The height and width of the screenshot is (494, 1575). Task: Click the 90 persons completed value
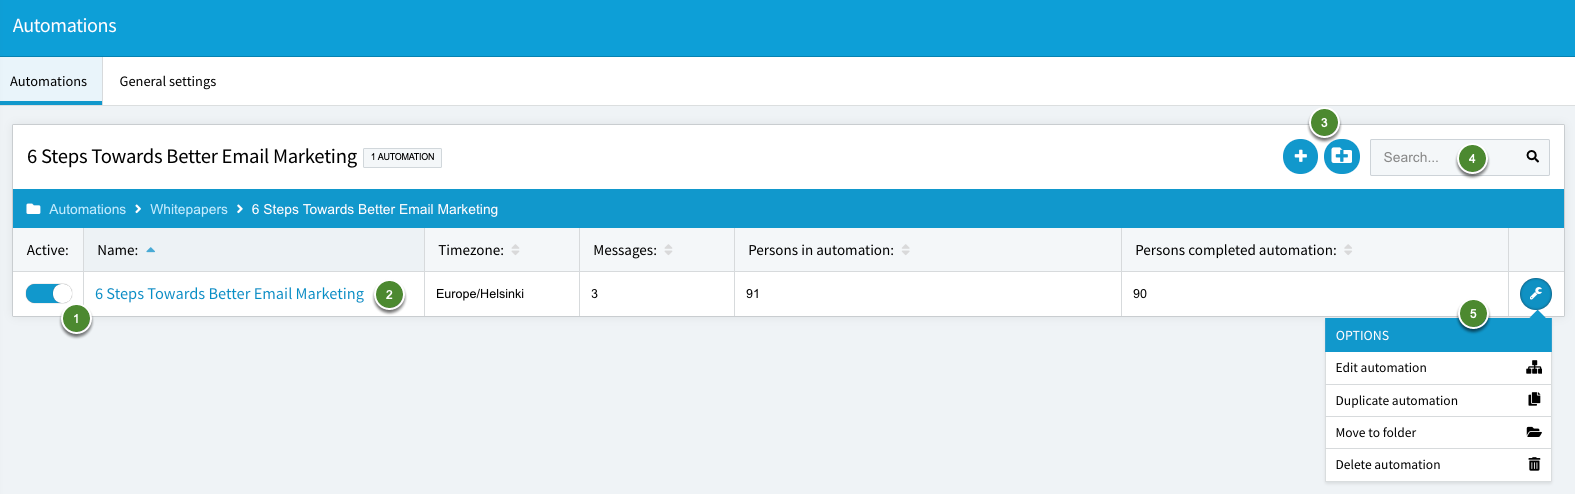click(x=1140, y=294)
